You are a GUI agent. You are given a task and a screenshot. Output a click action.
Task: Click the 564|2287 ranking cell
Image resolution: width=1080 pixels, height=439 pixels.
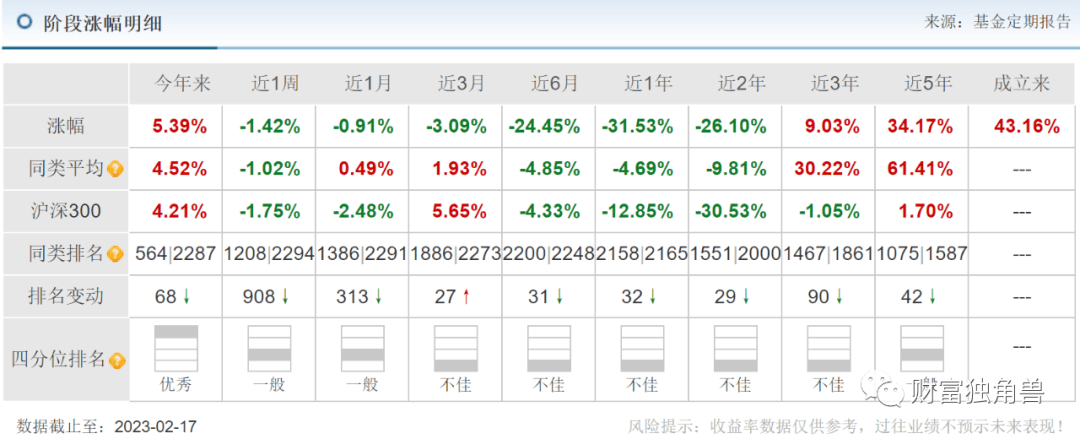tap(176, 254)
